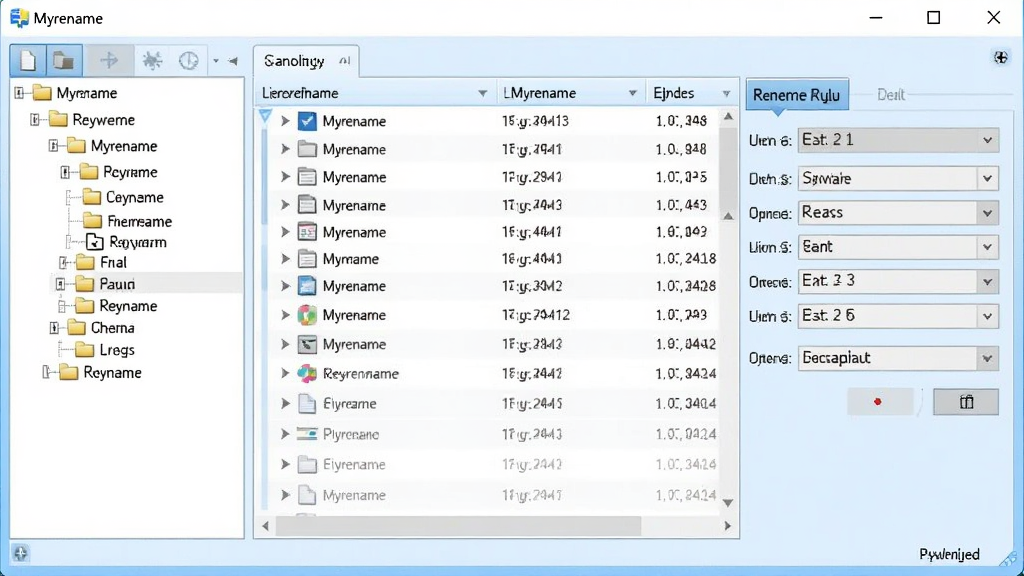Expand the Reyweme tree node
Screen dimensions: 1024x576
coord(35,120)
